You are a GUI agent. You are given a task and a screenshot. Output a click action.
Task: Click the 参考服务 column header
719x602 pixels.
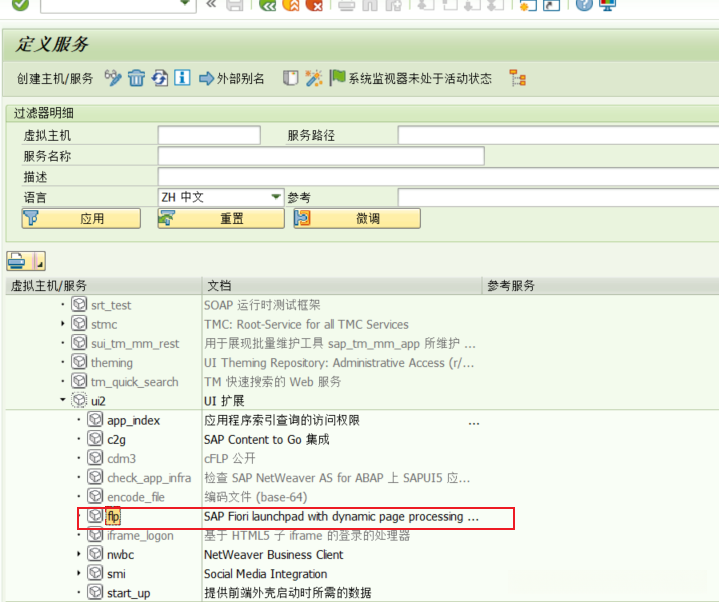pos(600,286)
